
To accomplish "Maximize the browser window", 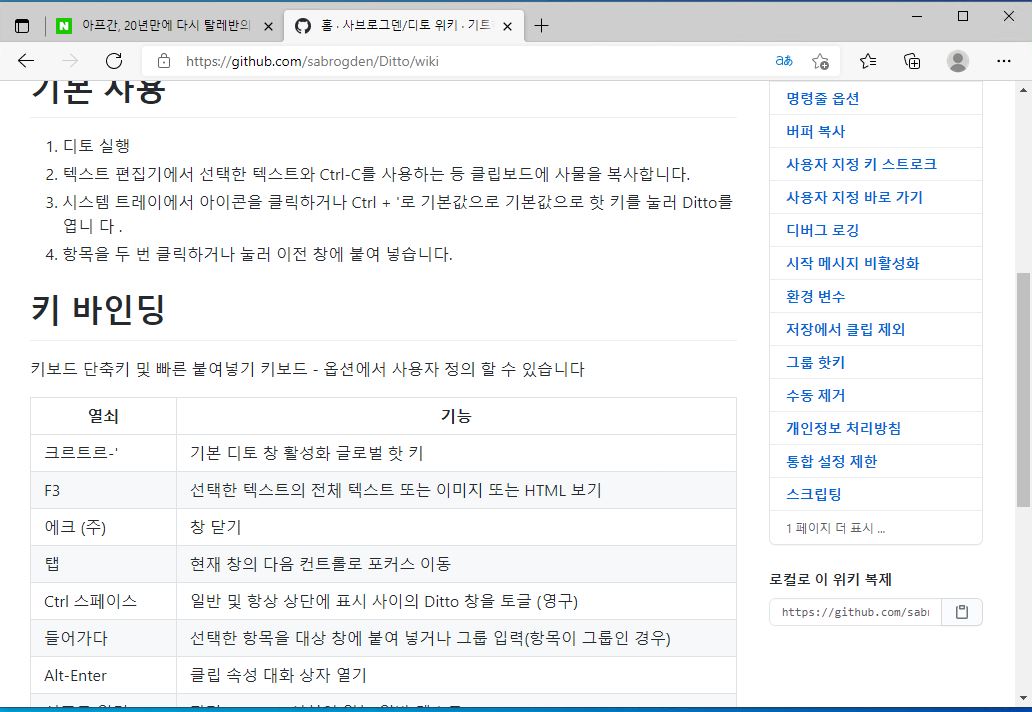I will click(963, 16).
